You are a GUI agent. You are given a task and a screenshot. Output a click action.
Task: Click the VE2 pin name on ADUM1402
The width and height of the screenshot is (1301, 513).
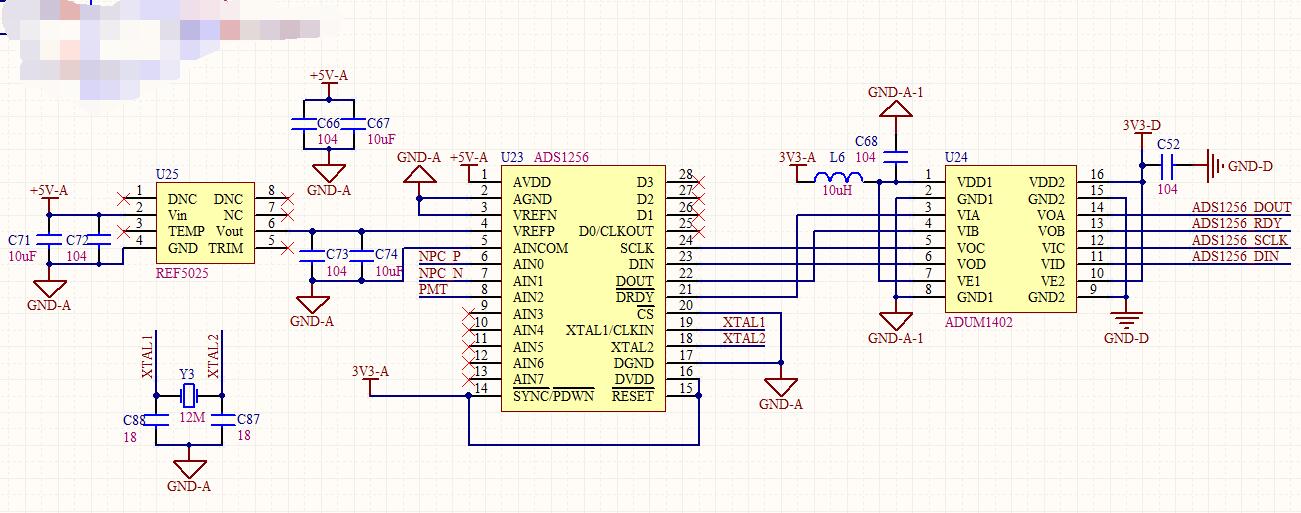click(1052, 281)
